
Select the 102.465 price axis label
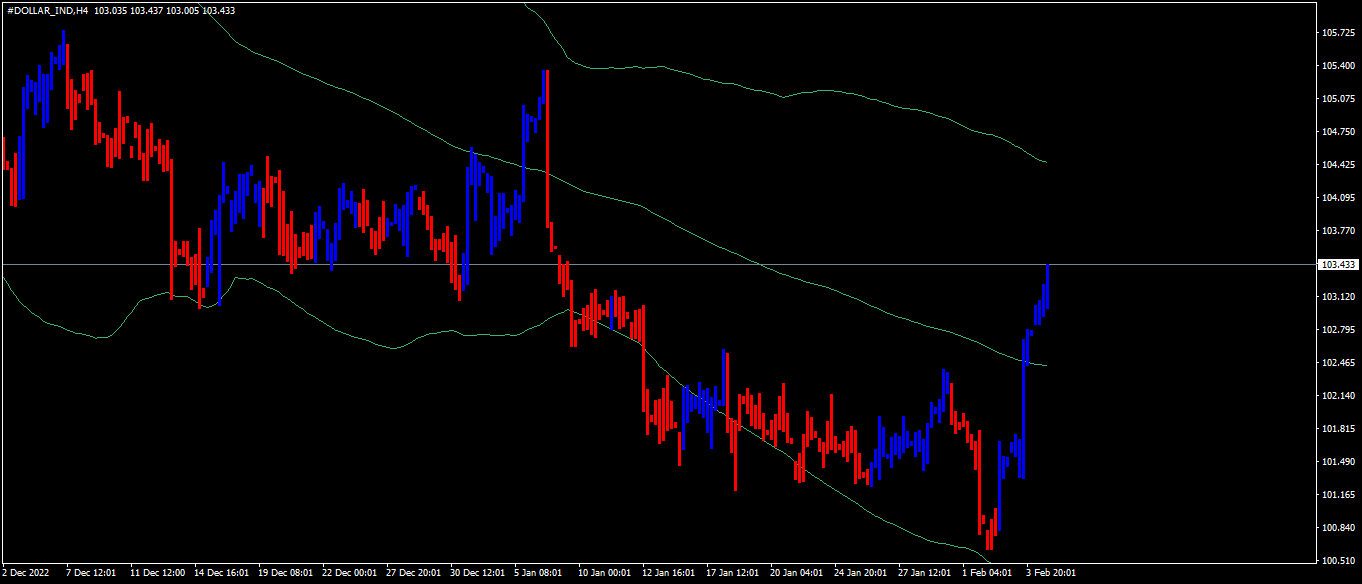pos(1338,363)
